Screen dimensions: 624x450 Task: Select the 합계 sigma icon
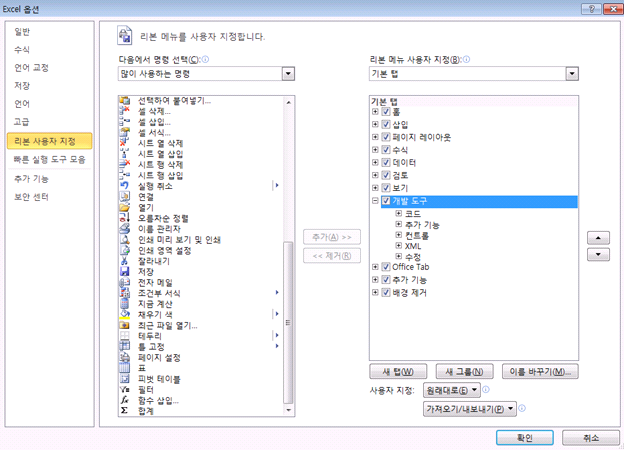click(125, 411)
